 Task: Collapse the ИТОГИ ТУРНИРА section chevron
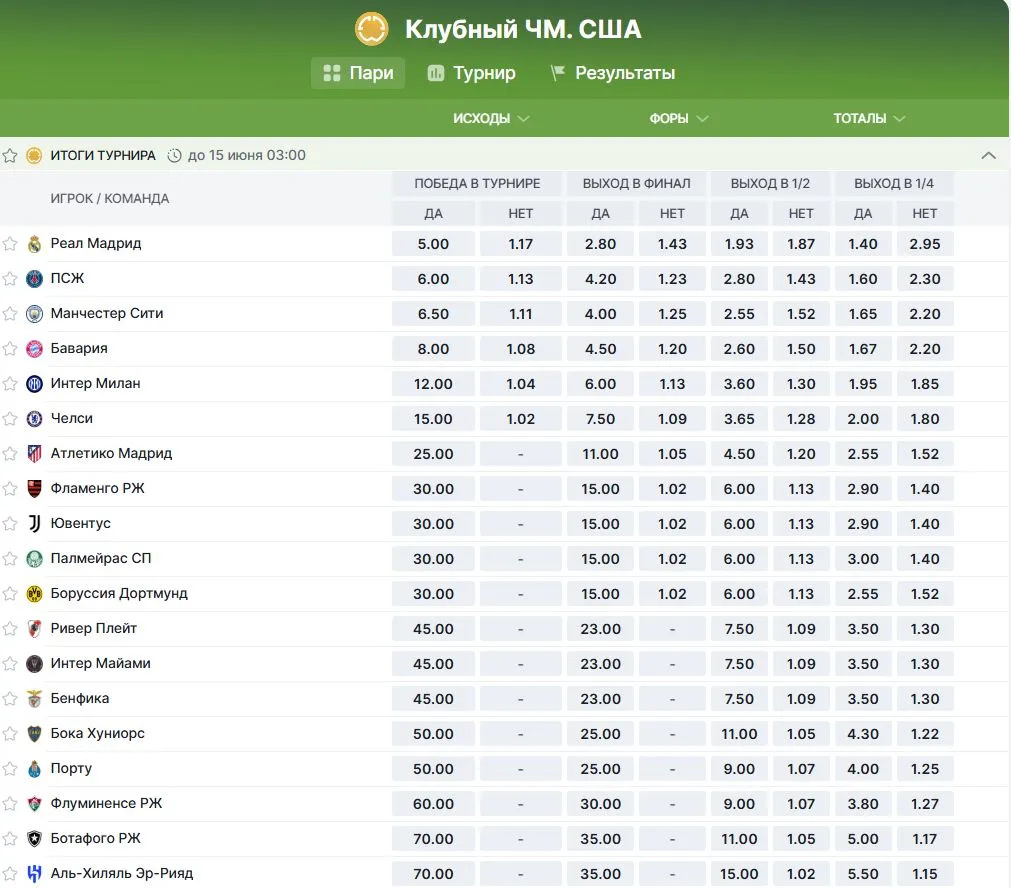(989, 156)
